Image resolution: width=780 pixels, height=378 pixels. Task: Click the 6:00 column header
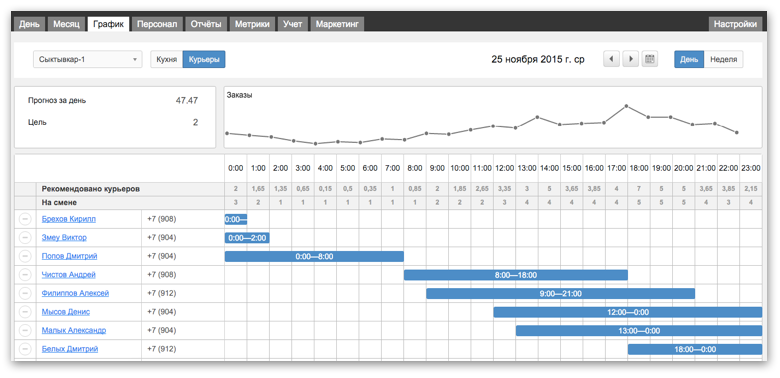(x=370, y=169)
